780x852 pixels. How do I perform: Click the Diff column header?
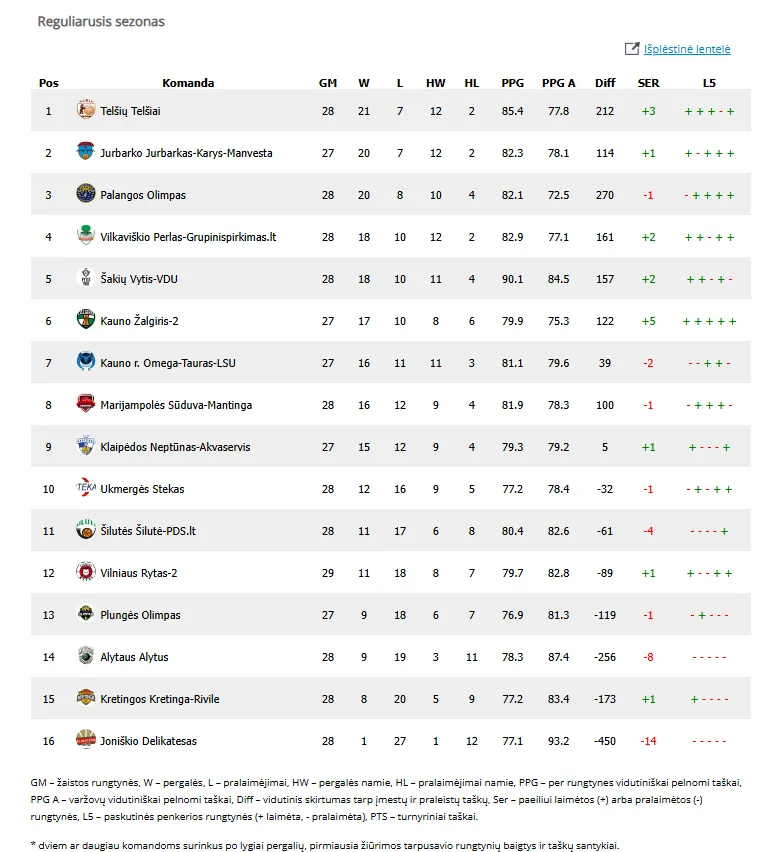coord(605,83)
